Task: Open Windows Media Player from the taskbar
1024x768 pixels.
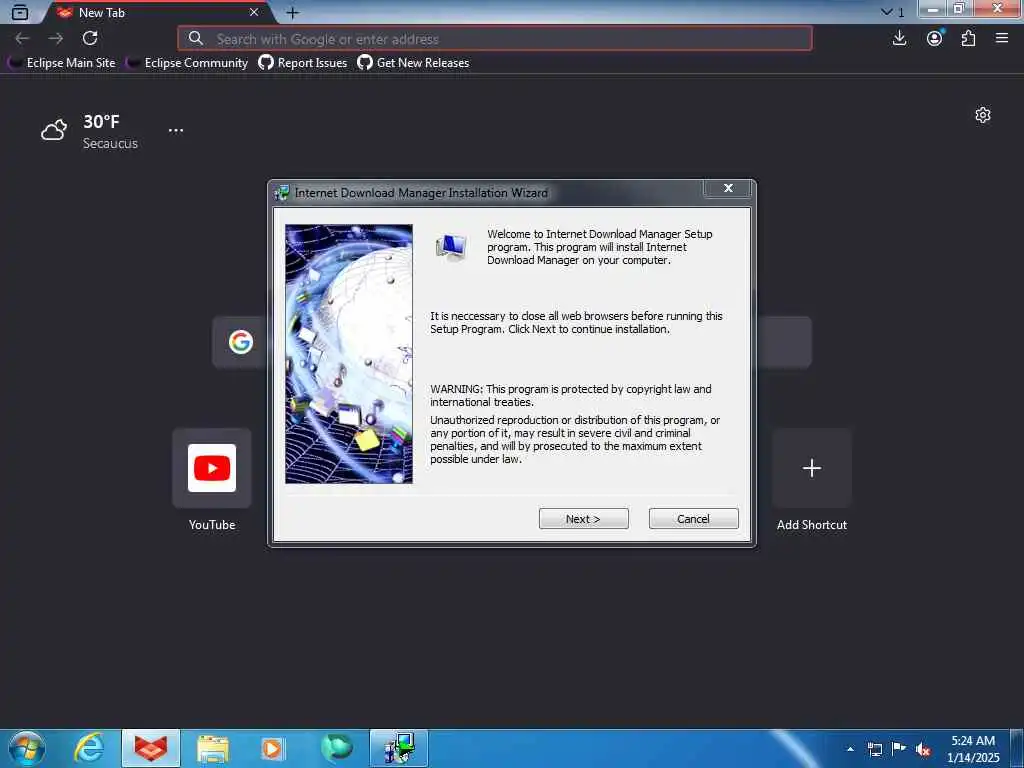Action: (x=272, y=748)
